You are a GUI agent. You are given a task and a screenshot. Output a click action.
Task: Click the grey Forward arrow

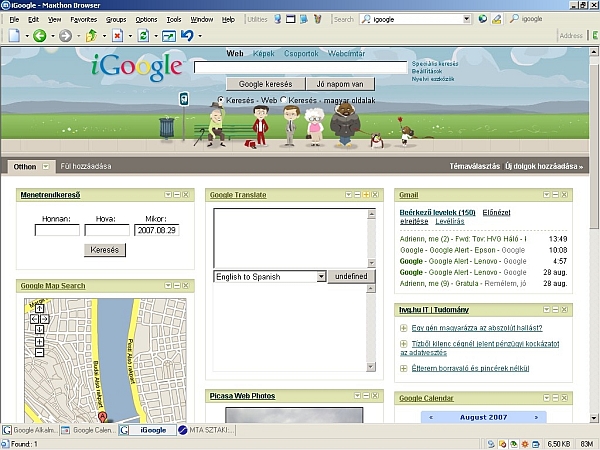pos(65,36)
